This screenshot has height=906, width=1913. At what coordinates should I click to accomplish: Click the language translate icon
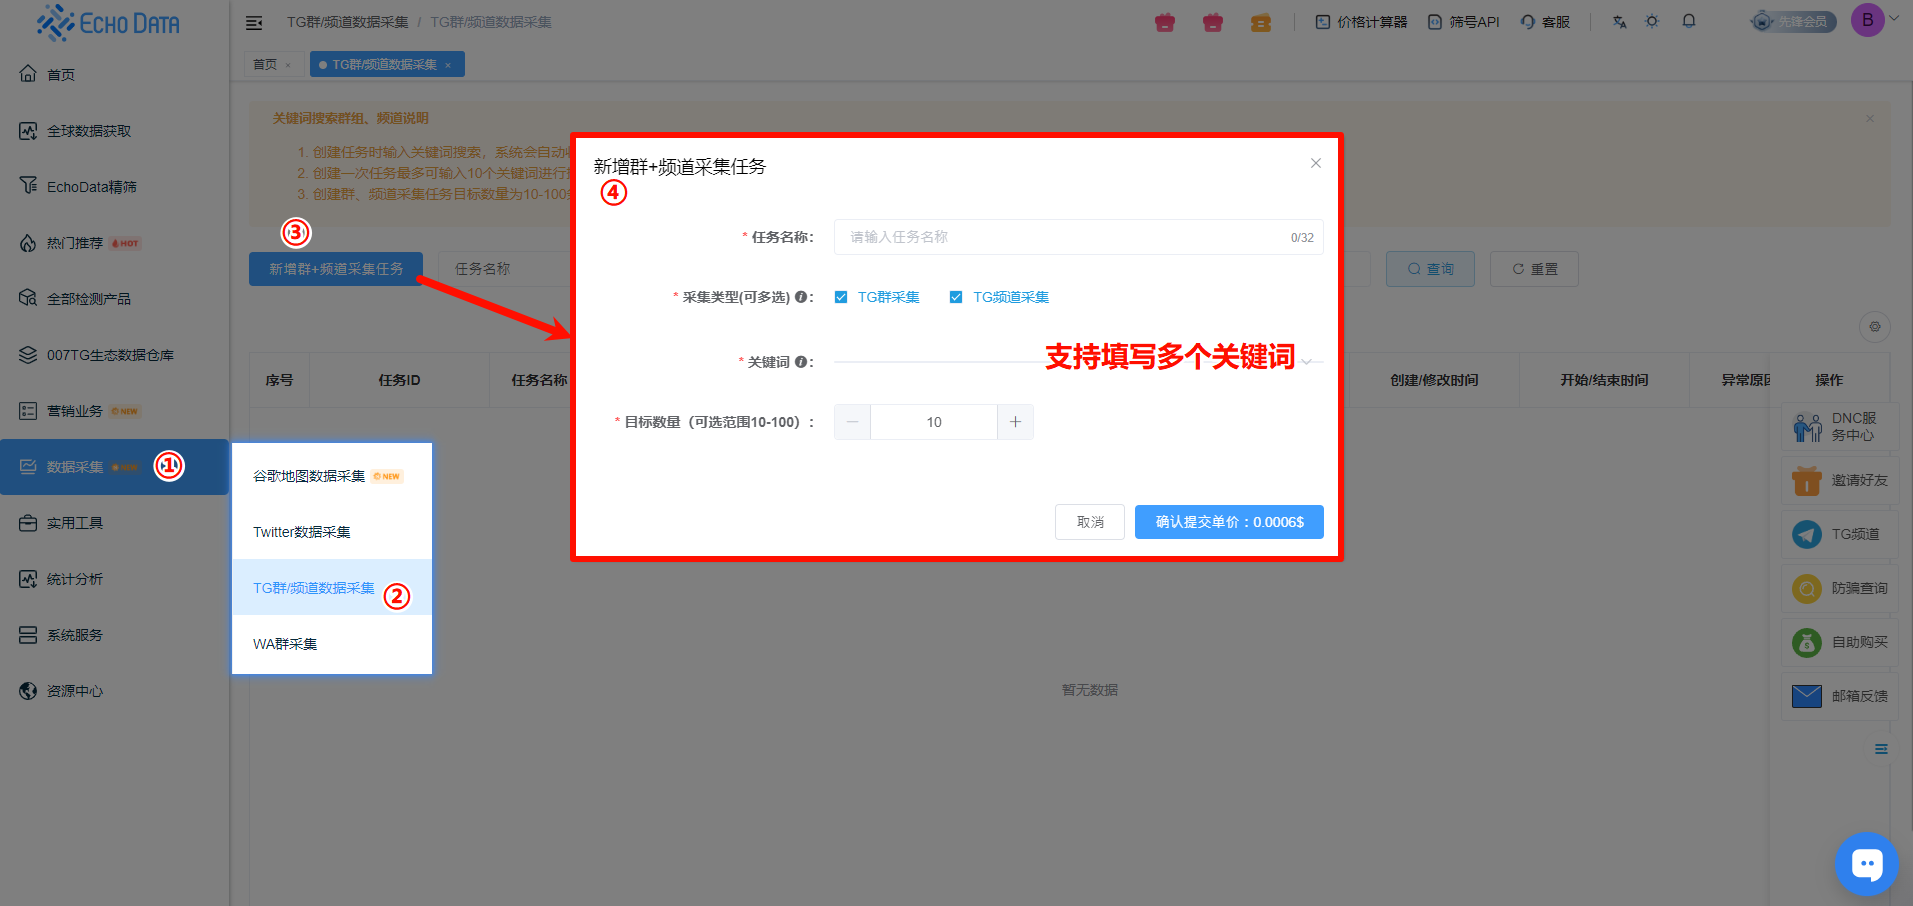[x=1619, y=21]
